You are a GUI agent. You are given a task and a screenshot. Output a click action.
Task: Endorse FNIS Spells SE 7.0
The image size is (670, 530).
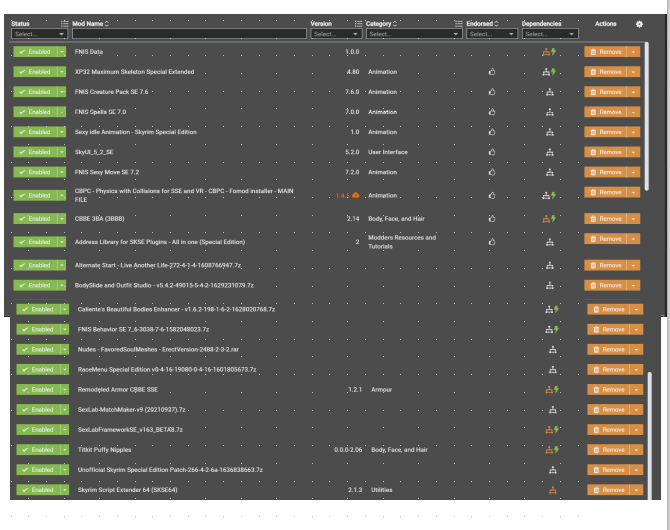coord(492,112)
